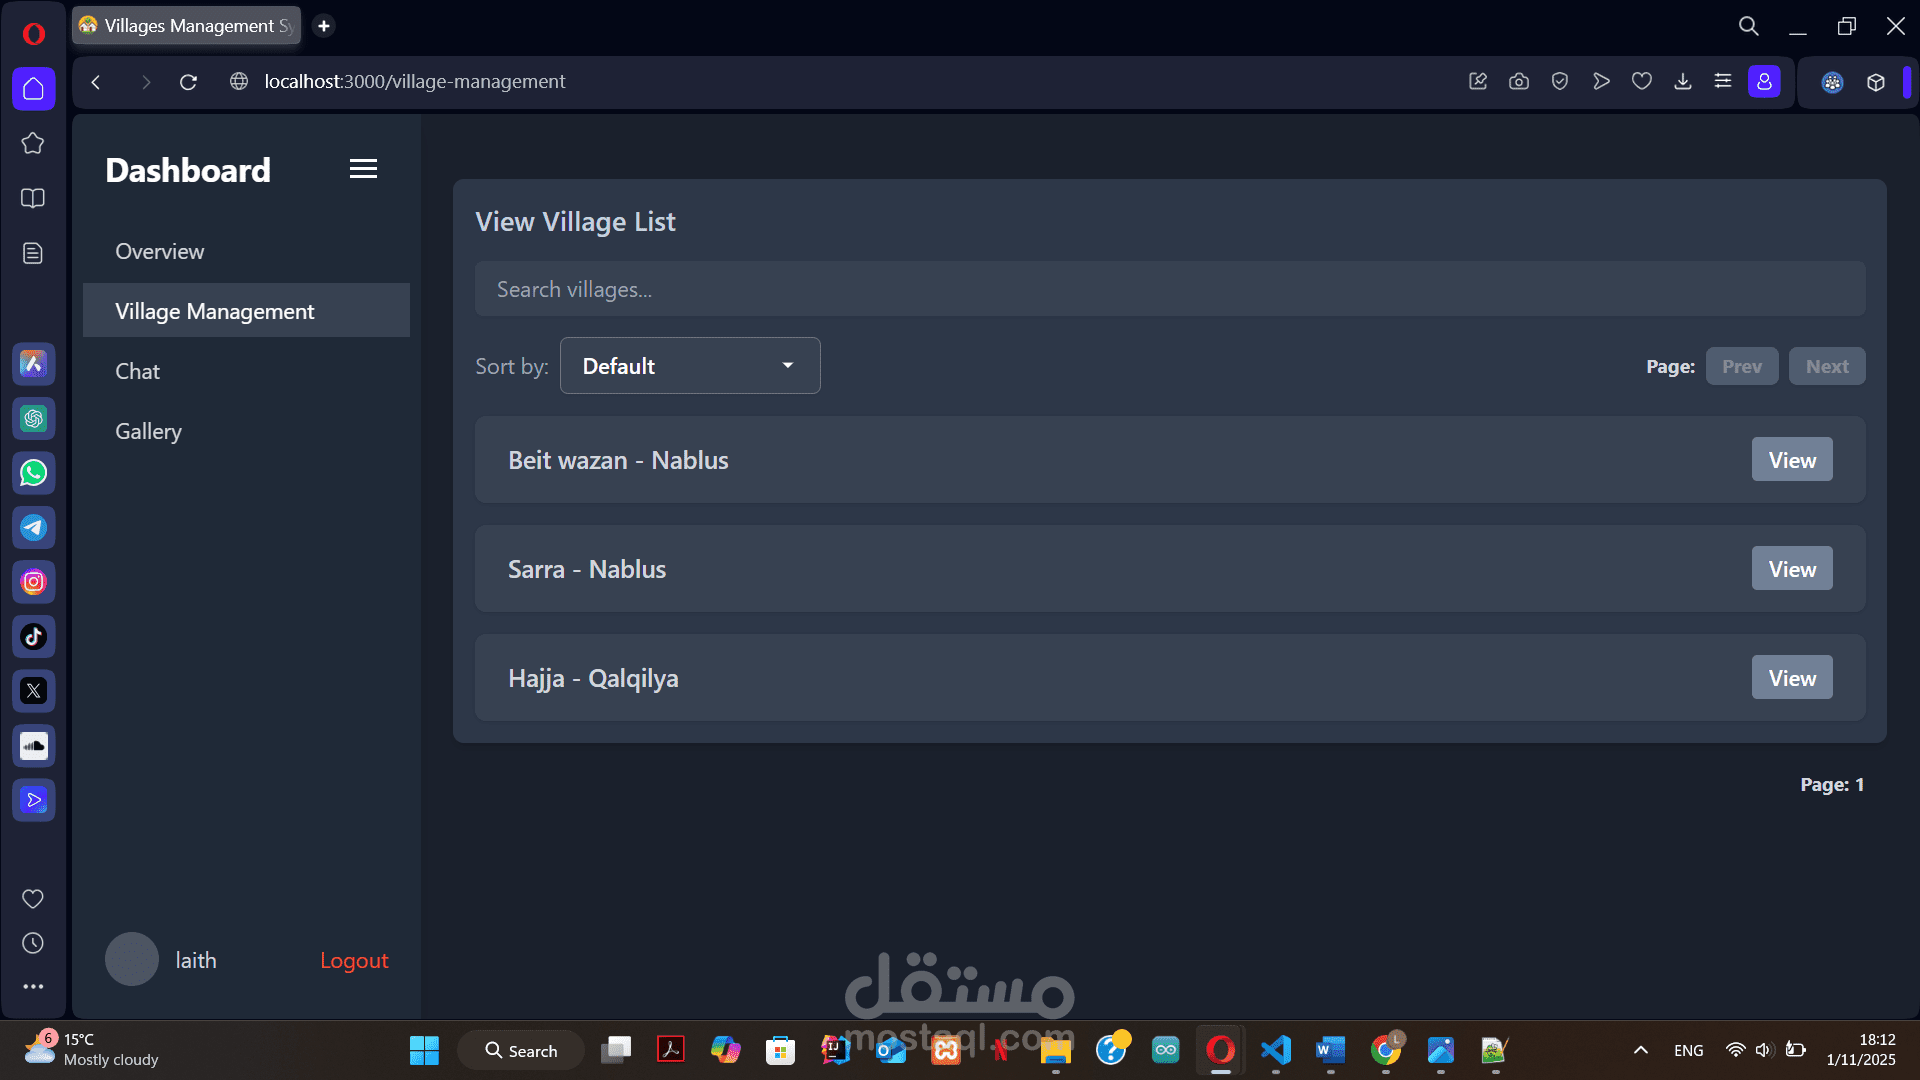This screenshot has height=1080, width=1920.
Task: Show hidden system tray icons
Action: (1641, 1050)
